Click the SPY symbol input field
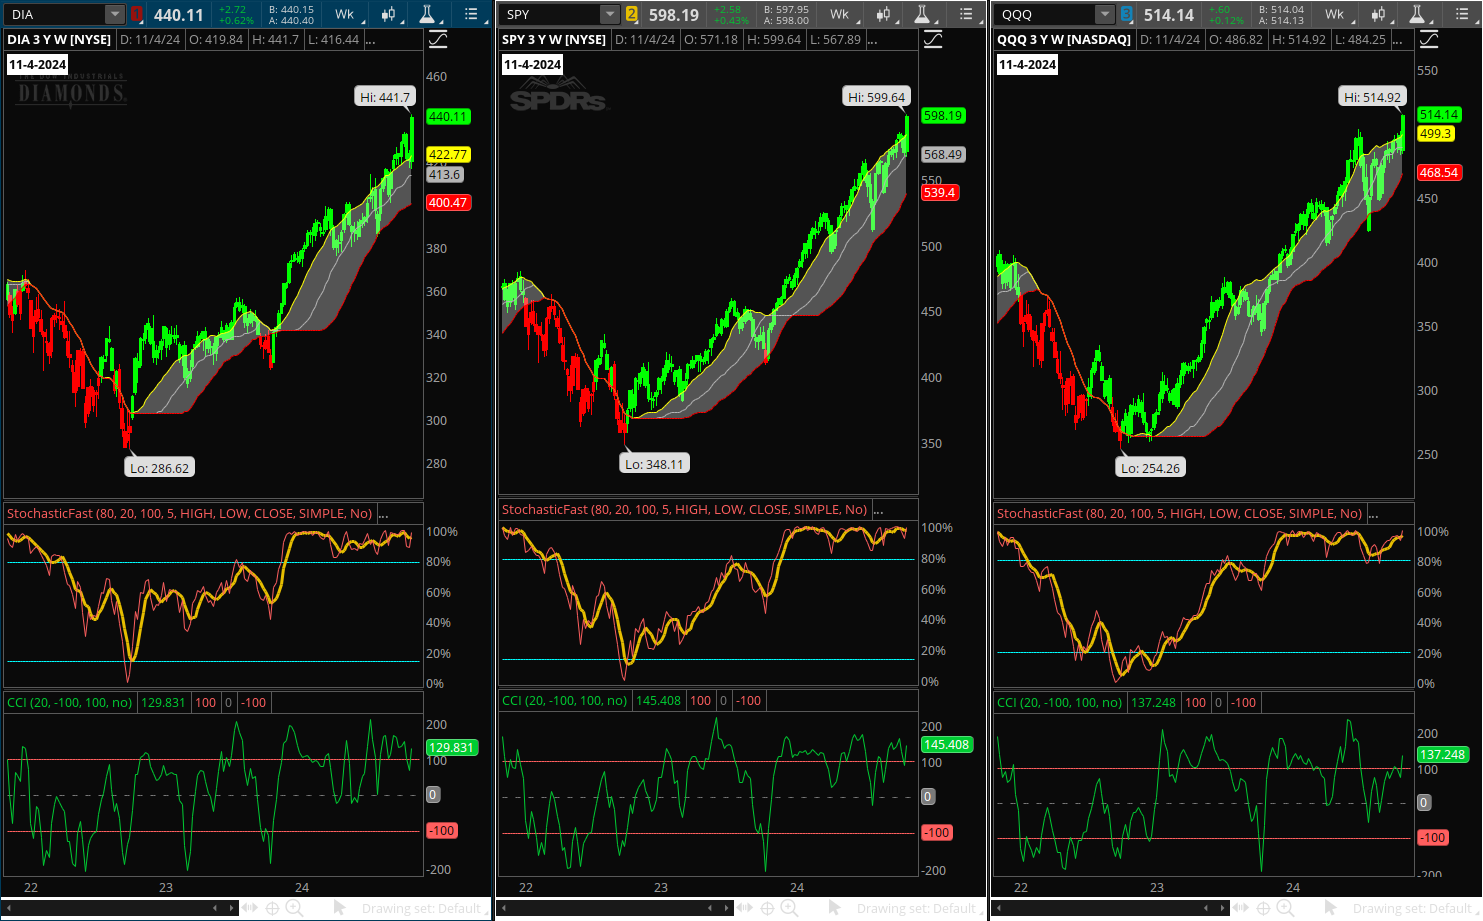Screen dimensions: 1483x921 [x=550, y=14]
